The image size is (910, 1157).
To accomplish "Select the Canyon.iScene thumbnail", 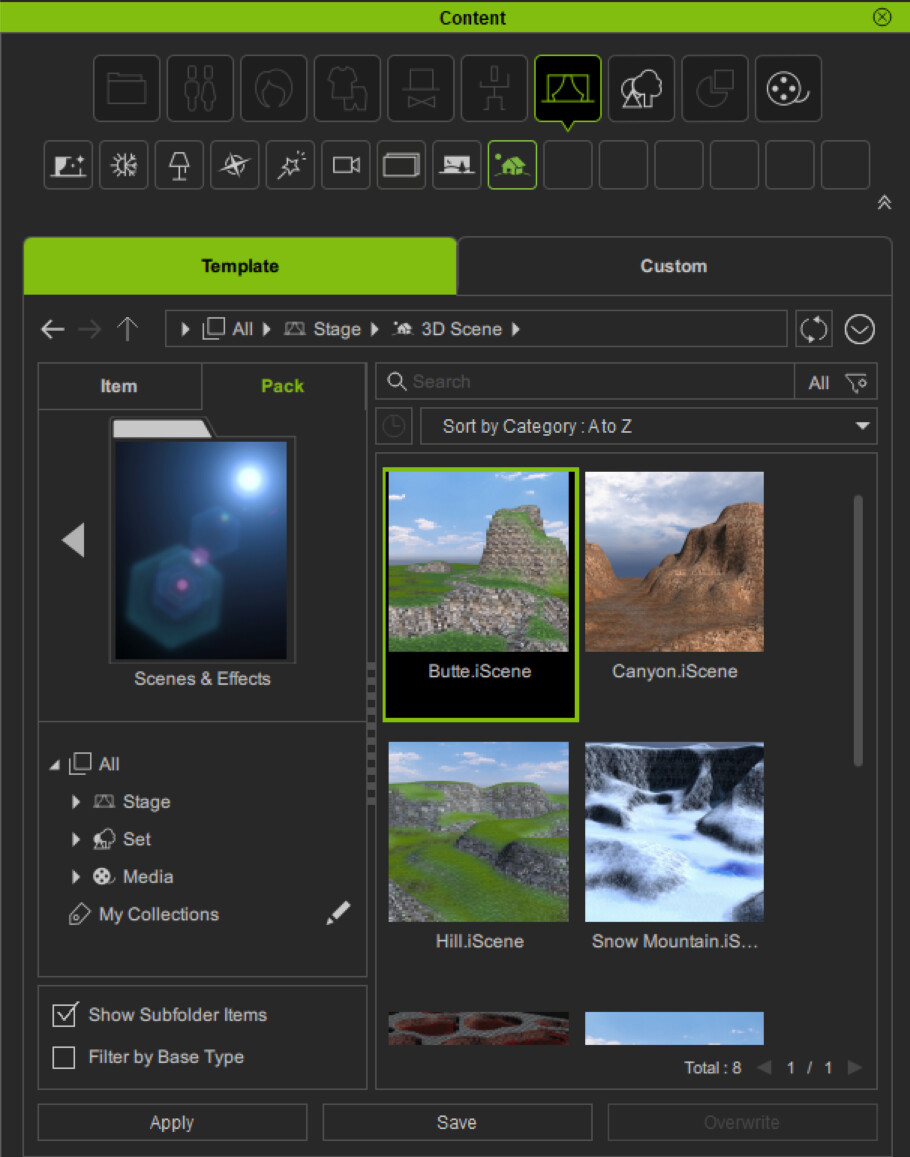I will pyautogui.click(x=674, y=565).
